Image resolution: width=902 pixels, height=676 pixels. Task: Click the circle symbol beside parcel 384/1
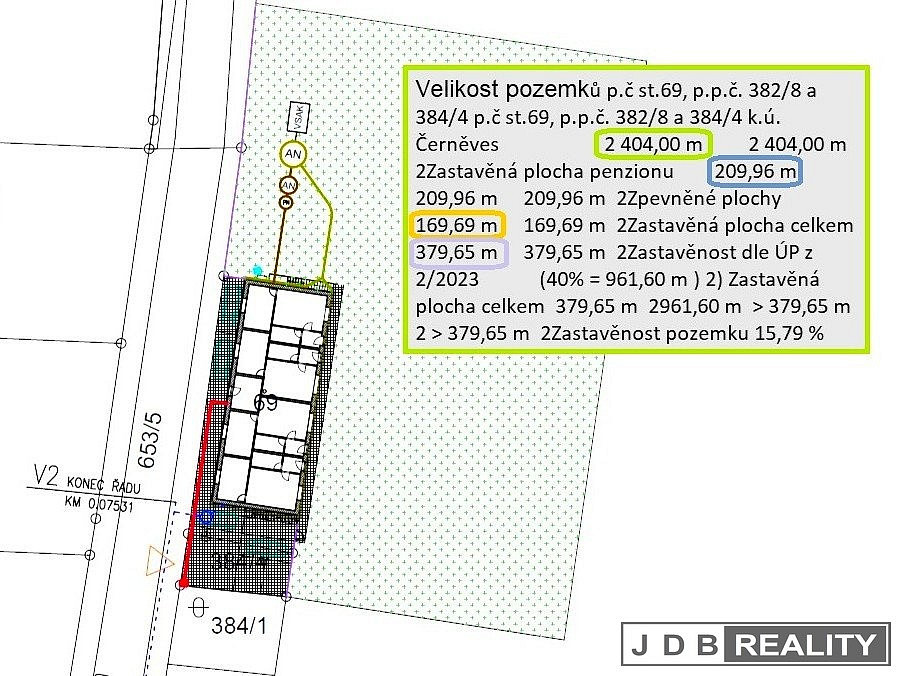click(x=198, y=606)
